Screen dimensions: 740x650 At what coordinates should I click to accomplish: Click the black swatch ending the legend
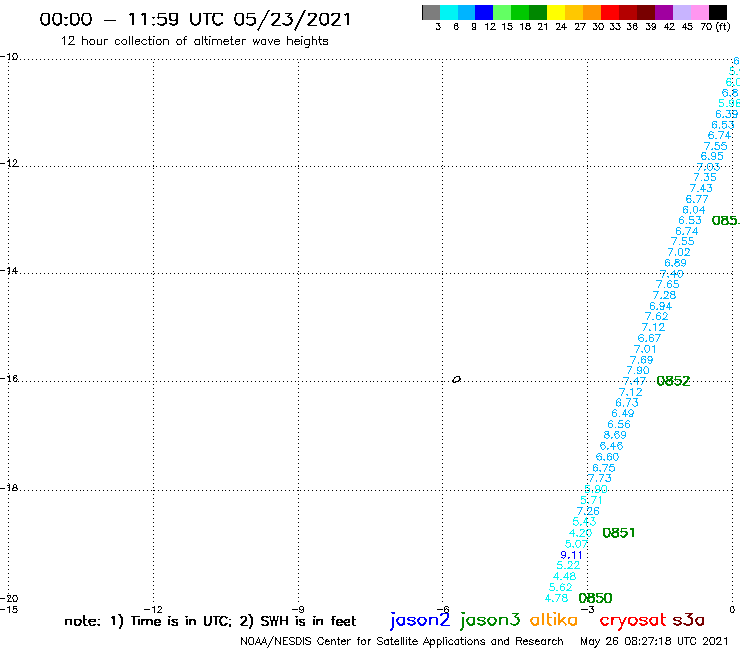[718, 12]
